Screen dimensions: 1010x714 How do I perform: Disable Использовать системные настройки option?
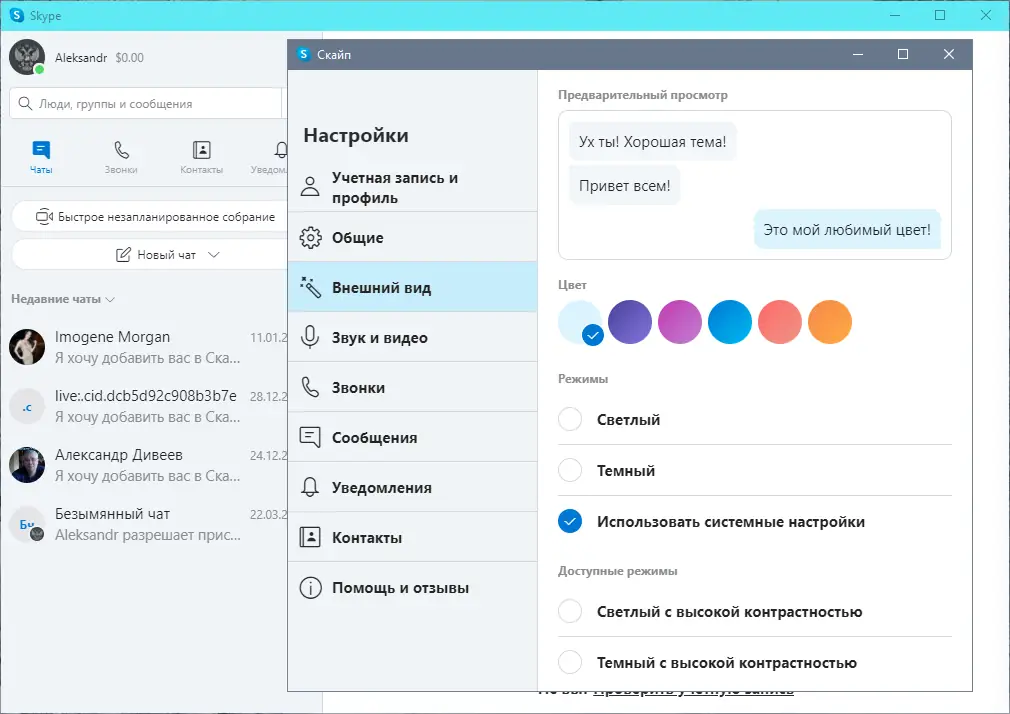pos(569,521)
